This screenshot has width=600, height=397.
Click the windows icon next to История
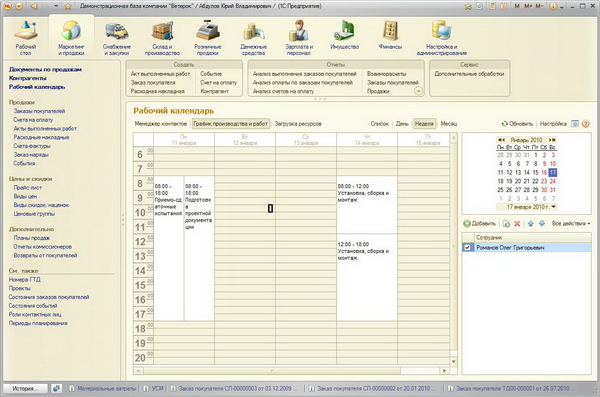[56, 388]
